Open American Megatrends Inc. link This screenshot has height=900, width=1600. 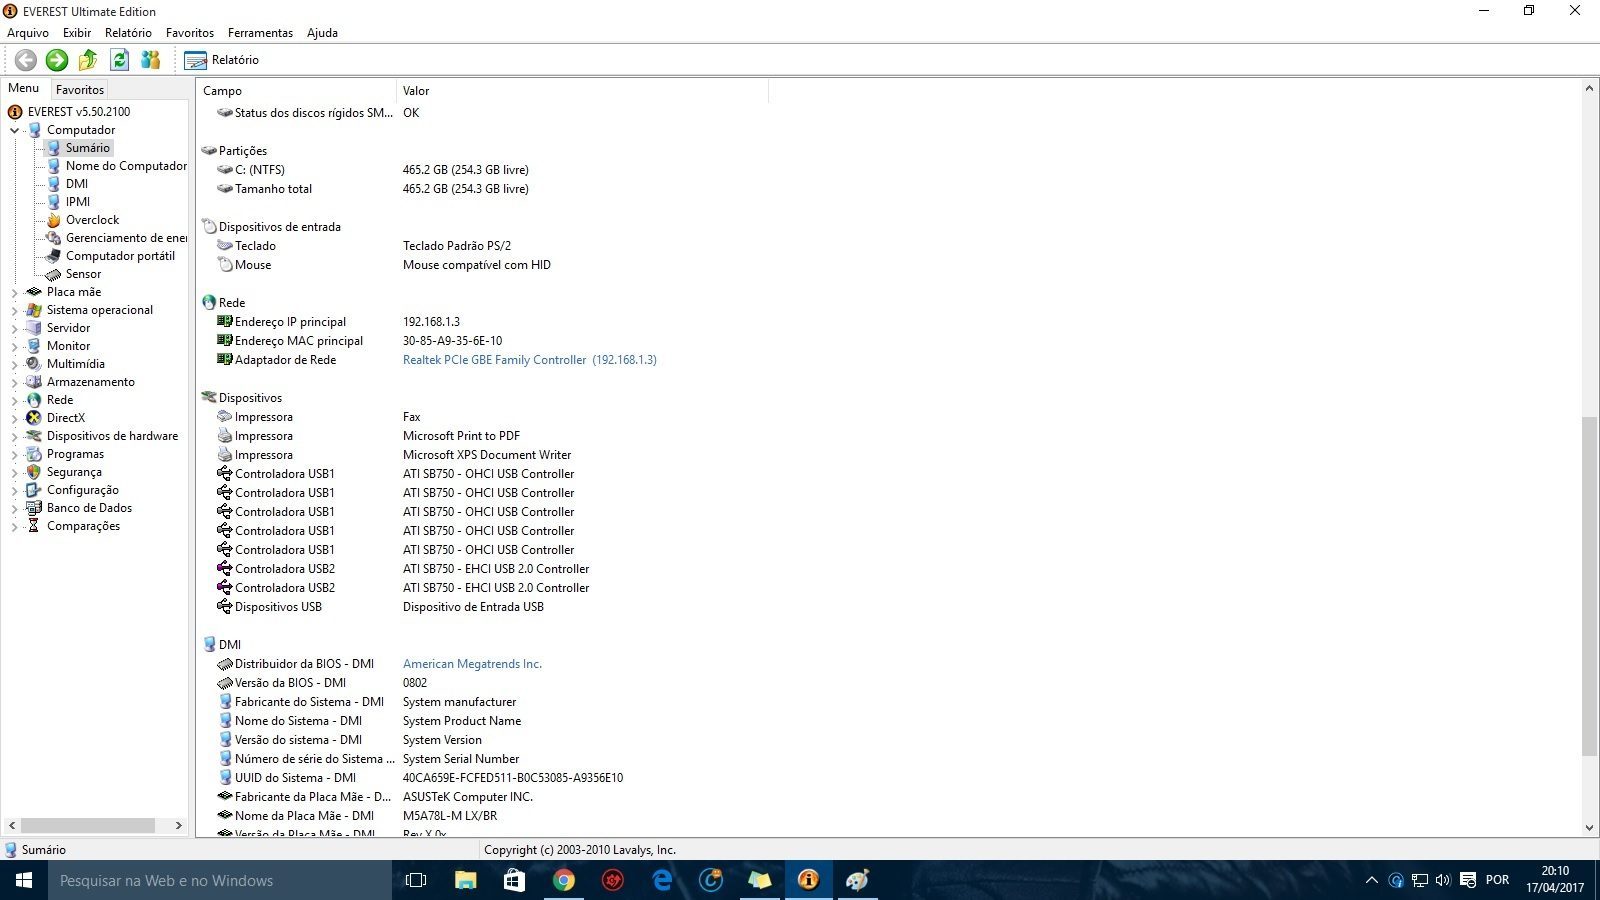[x=472, y=664]
